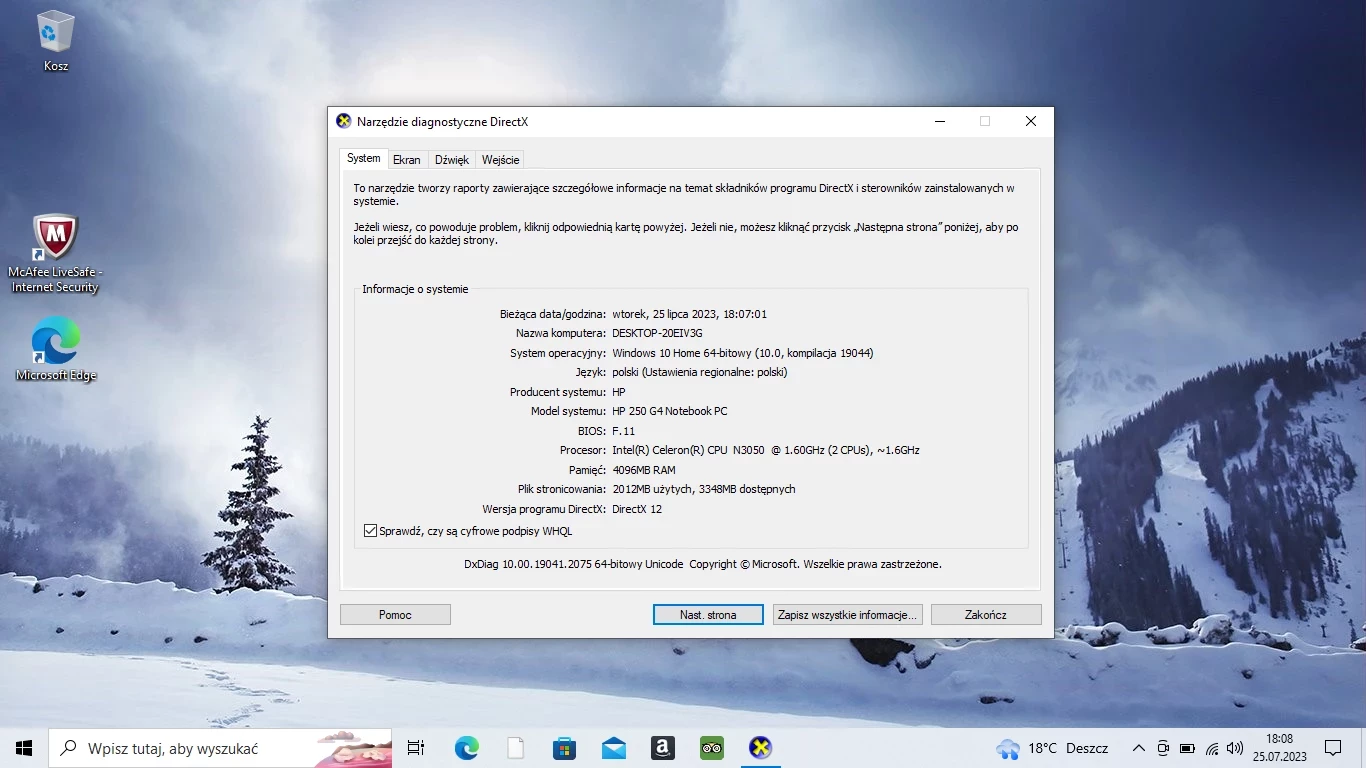Open the TripAdvisor taskbar icon
The image size is (1366, 768).
pos(711,748)
